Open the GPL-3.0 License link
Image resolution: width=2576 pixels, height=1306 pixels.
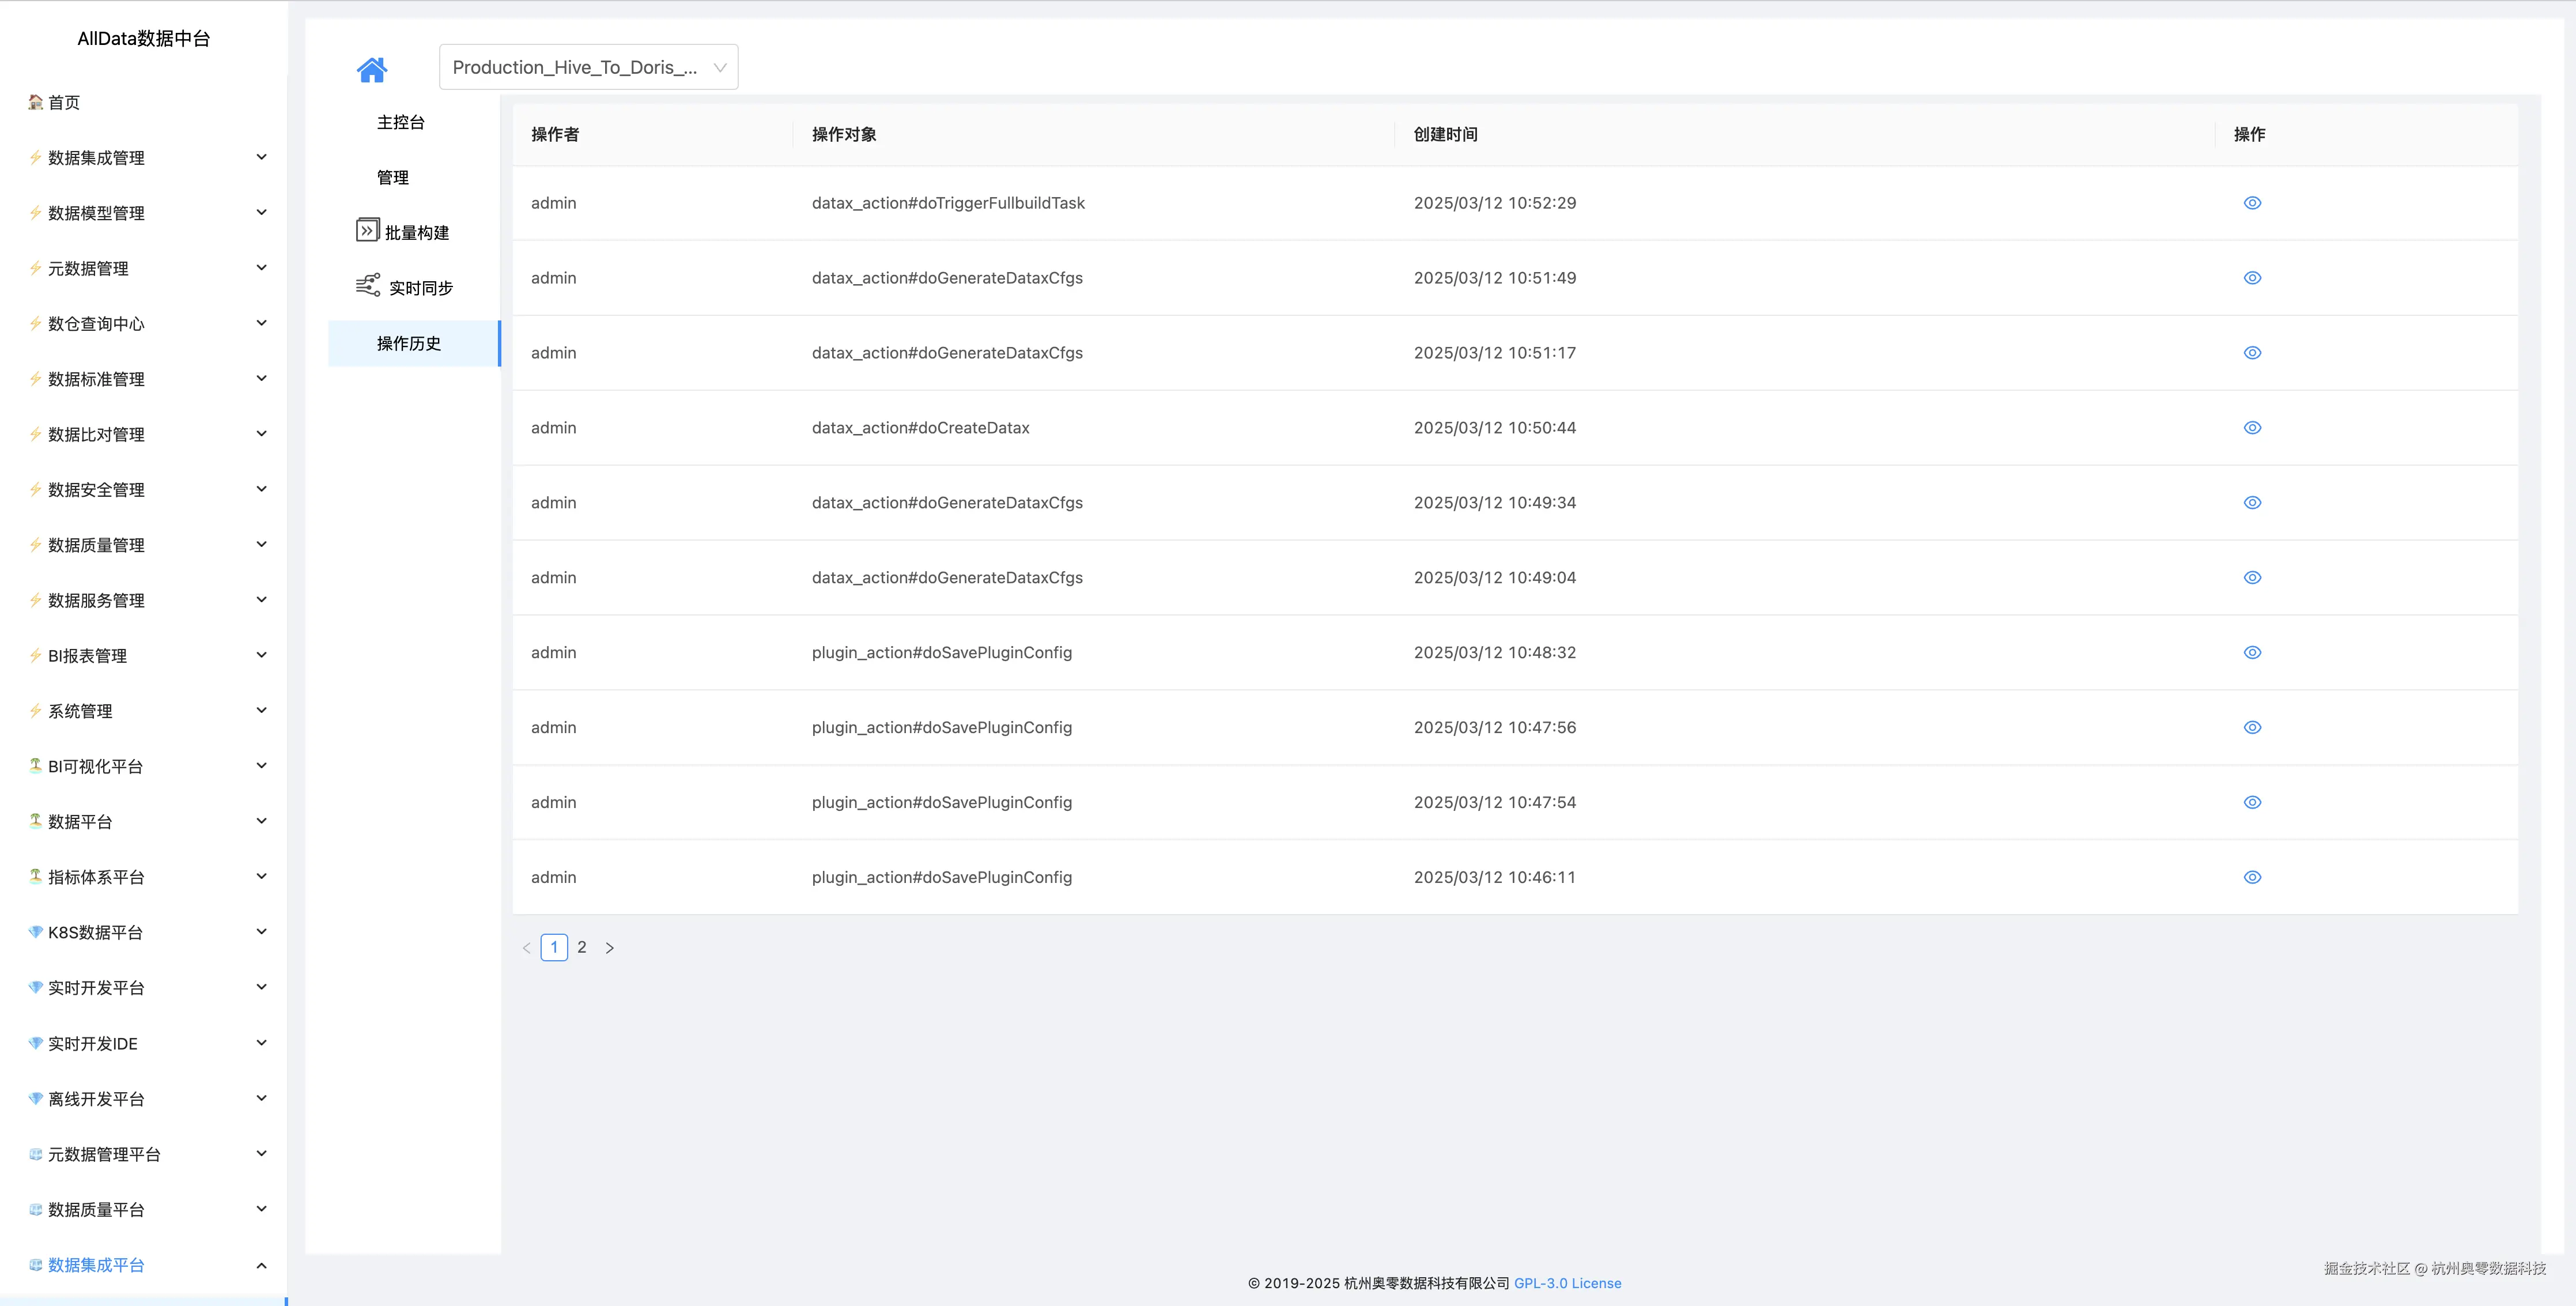(1567, 1283)
